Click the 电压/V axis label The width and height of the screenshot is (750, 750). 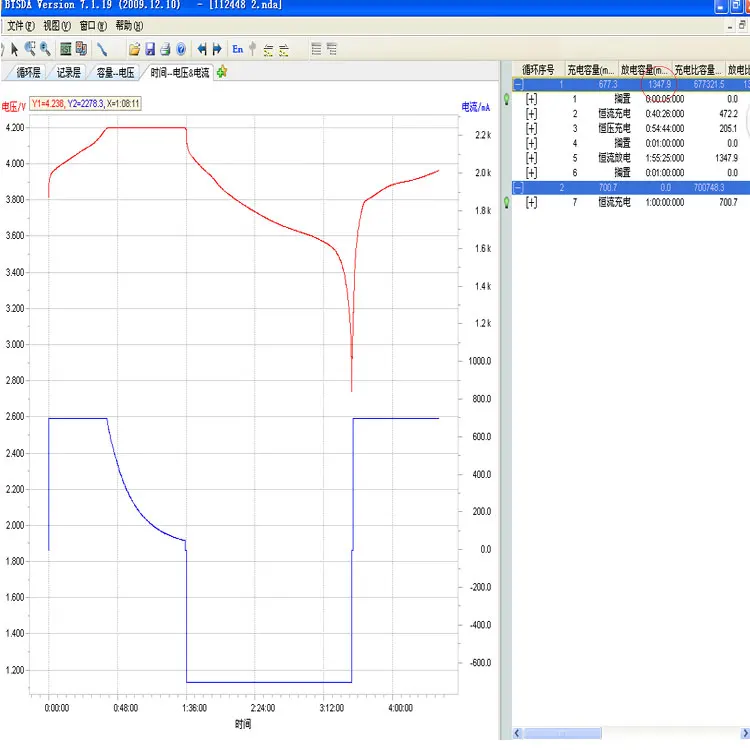[x=14, y=107]
